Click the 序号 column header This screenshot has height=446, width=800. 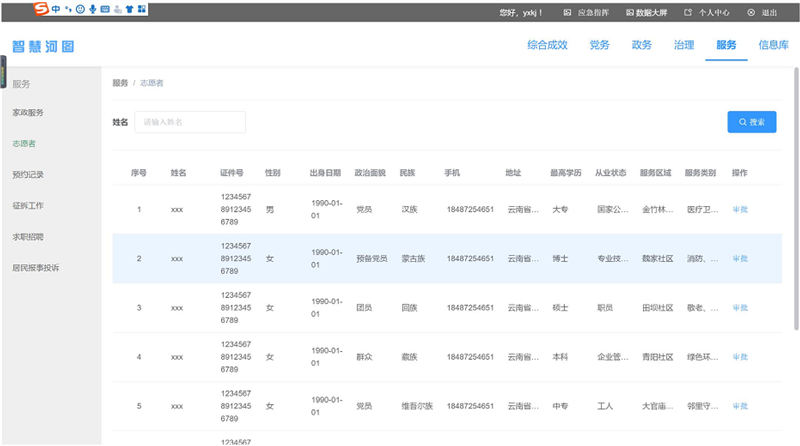click(x=139, y=173)
